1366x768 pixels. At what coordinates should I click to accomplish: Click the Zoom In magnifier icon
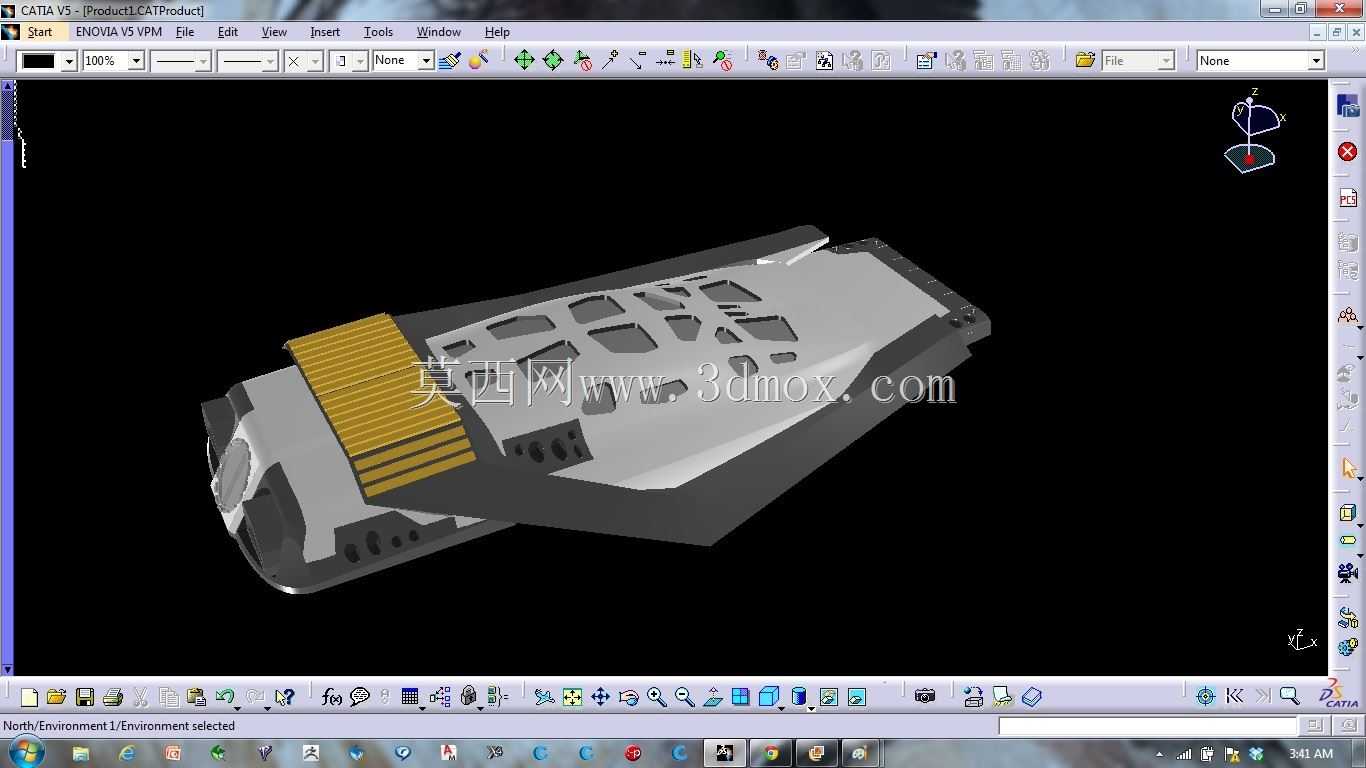(x=657, y=697)
